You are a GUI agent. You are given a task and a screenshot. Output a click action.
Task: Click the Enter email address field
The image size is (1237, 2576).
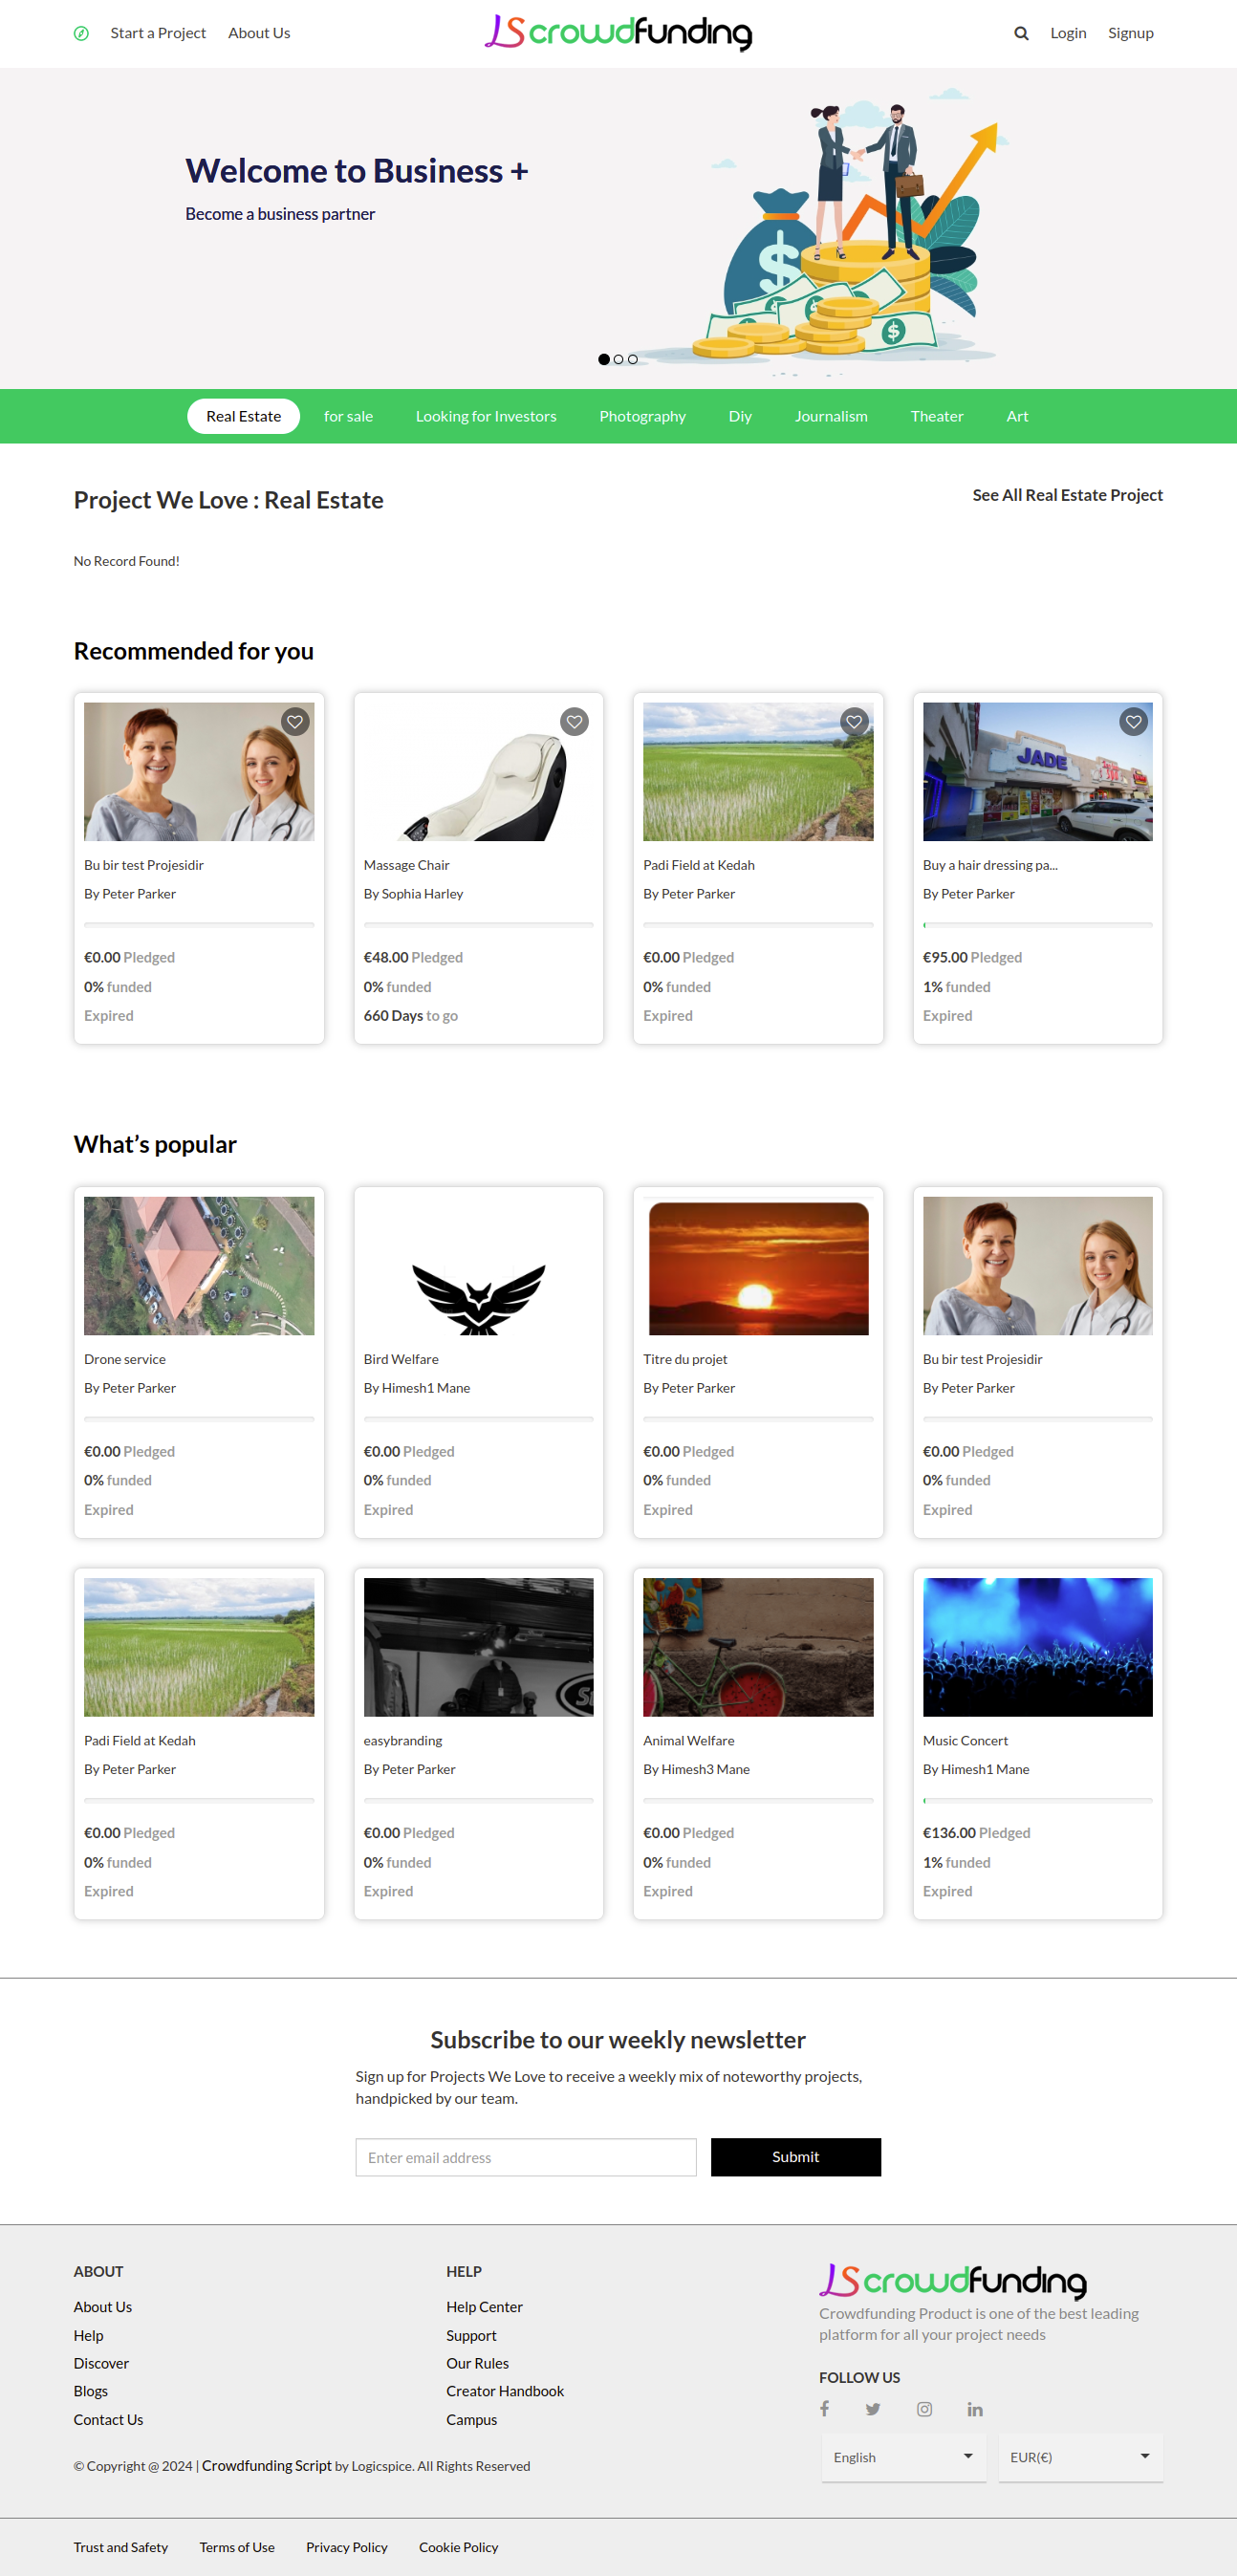tap(525, 2157)
